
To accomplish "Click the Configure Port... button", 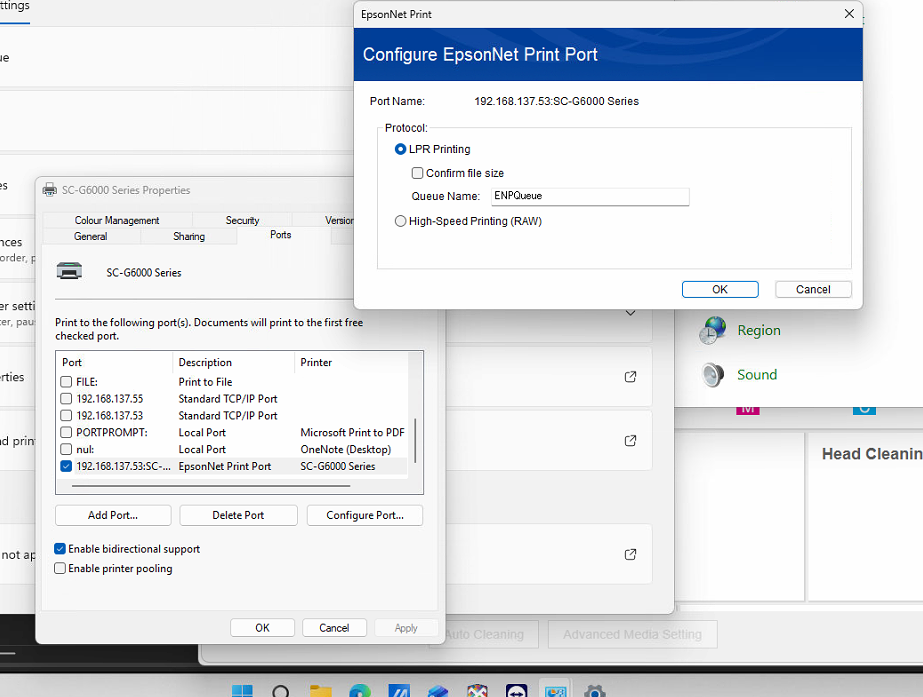I will (x=365, y=515).
